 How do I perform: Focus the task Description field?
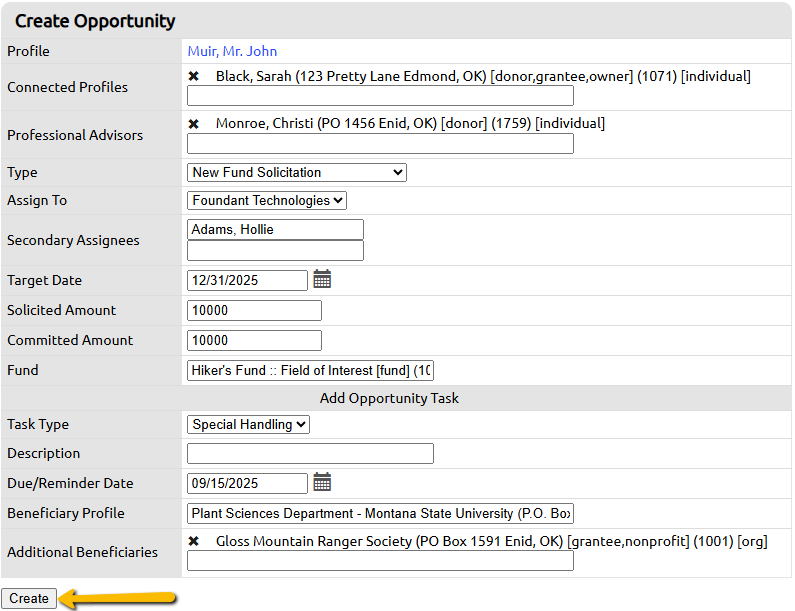click(x=310, y=453)
